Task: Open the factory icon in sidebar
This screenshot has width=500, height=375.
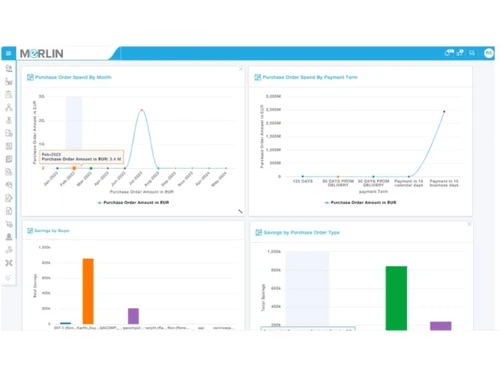Action: click(x=9, y=82)
